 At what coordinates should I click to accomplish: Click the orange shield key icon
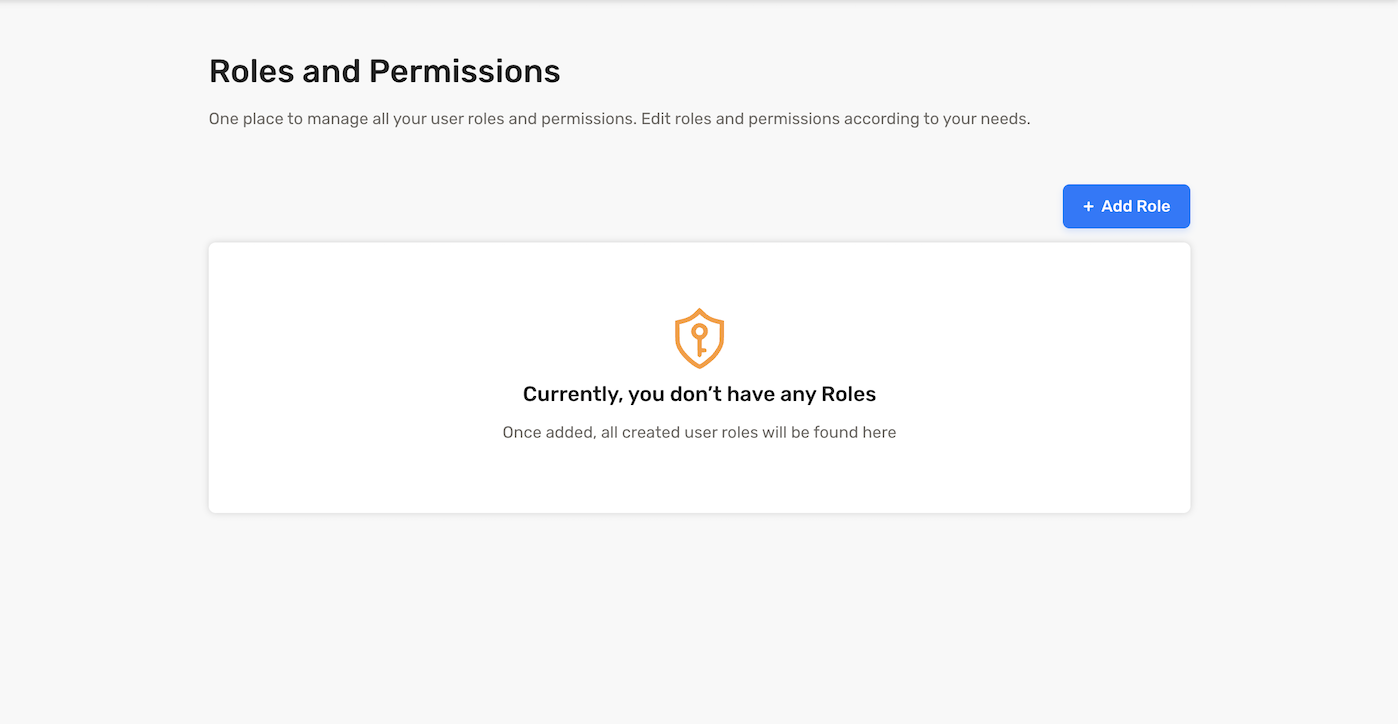[699, 338]
